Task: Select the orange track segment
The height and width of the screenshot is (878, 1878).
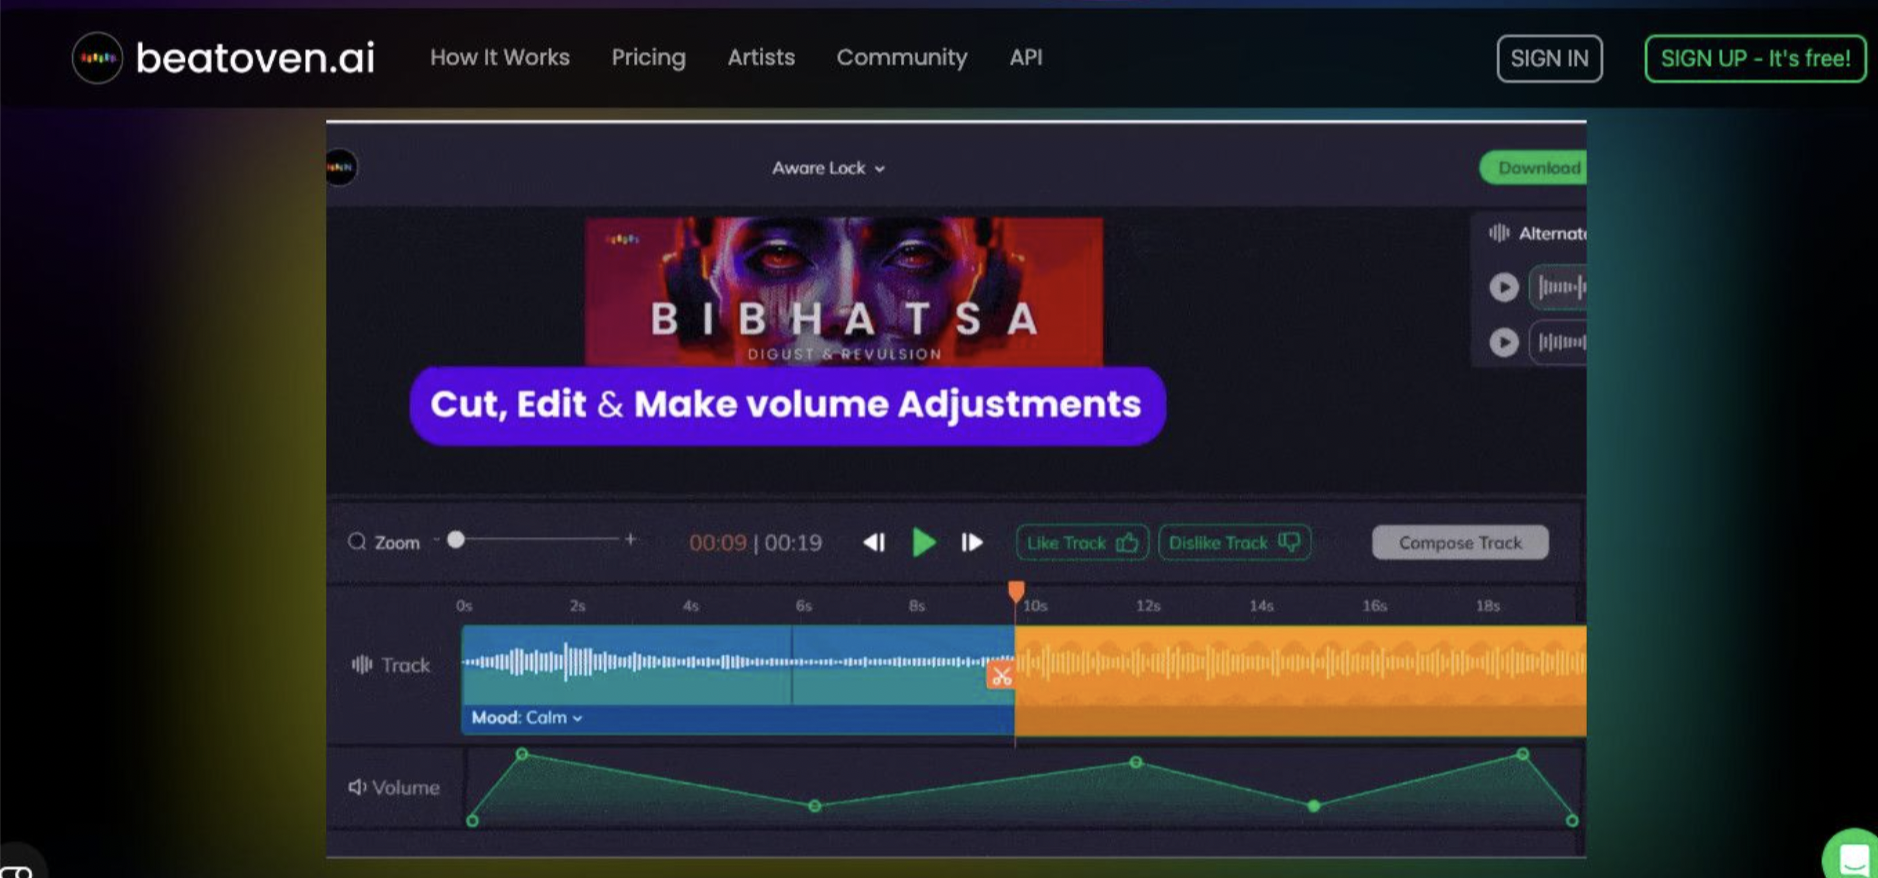Action: click(1300, 680)
